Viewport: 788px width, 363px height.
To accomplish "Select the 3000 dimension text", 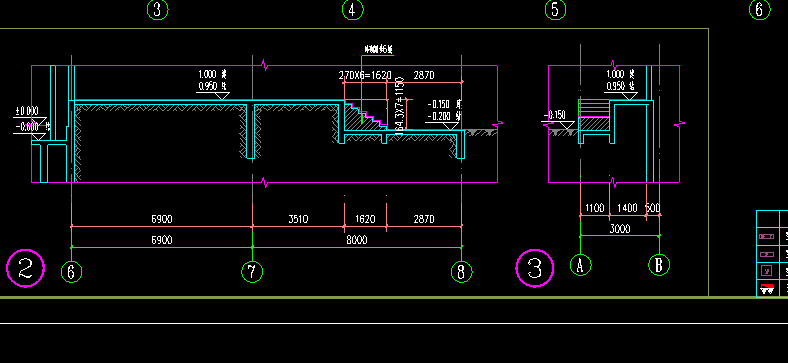I will (620, 229).
